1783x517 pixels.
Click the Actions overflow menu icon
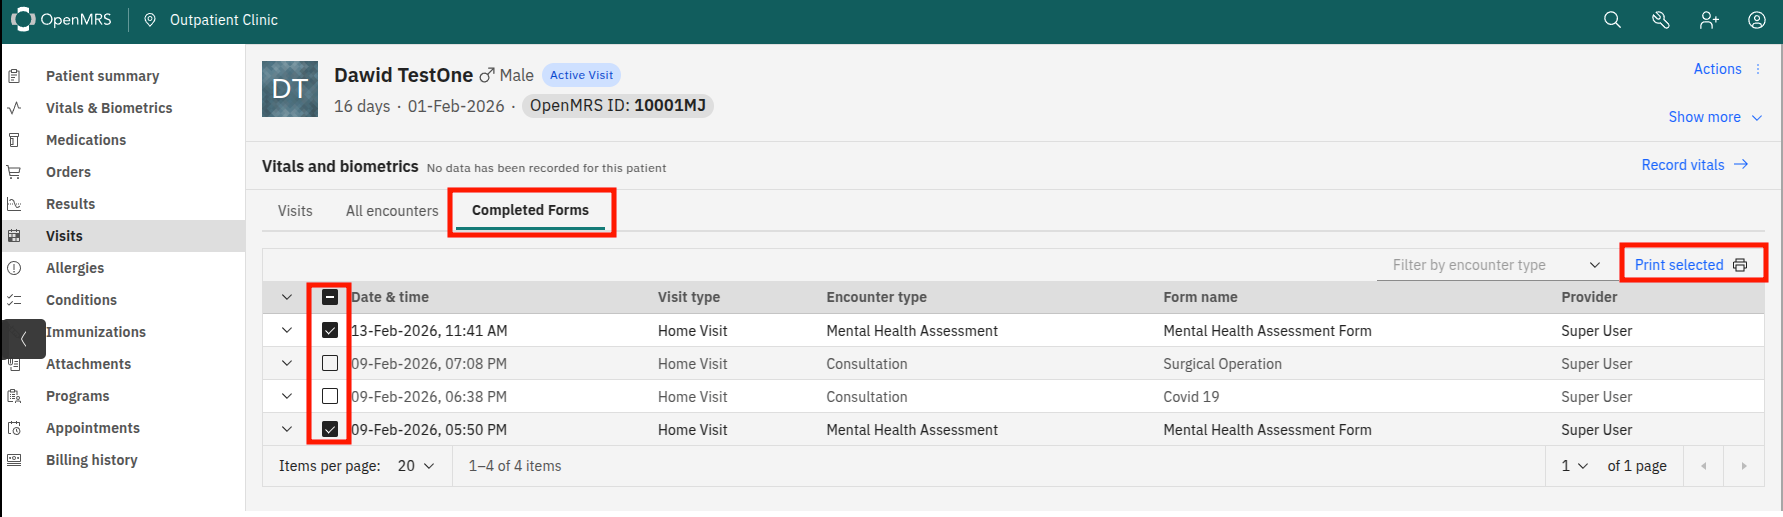click(1758, 69)
